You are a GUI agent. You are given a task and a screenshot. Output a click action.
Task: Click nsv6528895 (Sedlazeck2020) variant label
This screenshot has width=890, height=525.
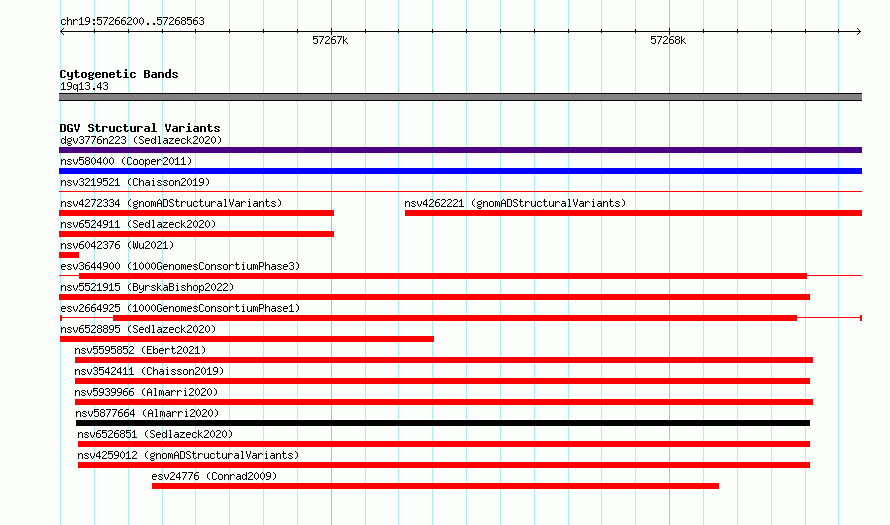138,329
